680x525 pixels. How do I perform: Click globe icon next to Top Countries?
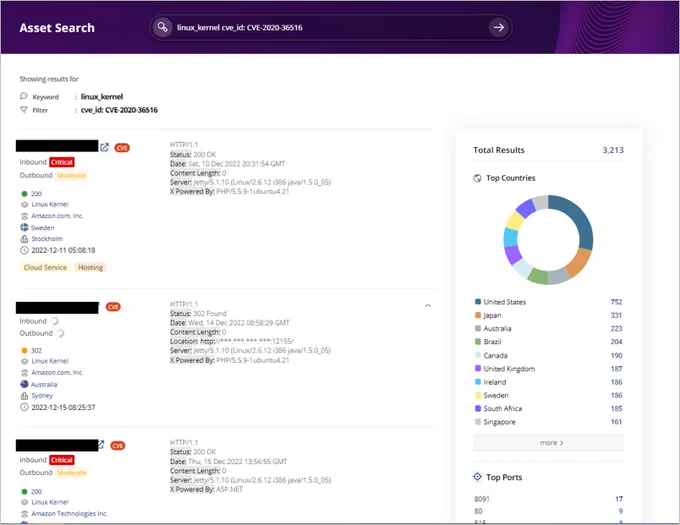click(x=477, y=178)
